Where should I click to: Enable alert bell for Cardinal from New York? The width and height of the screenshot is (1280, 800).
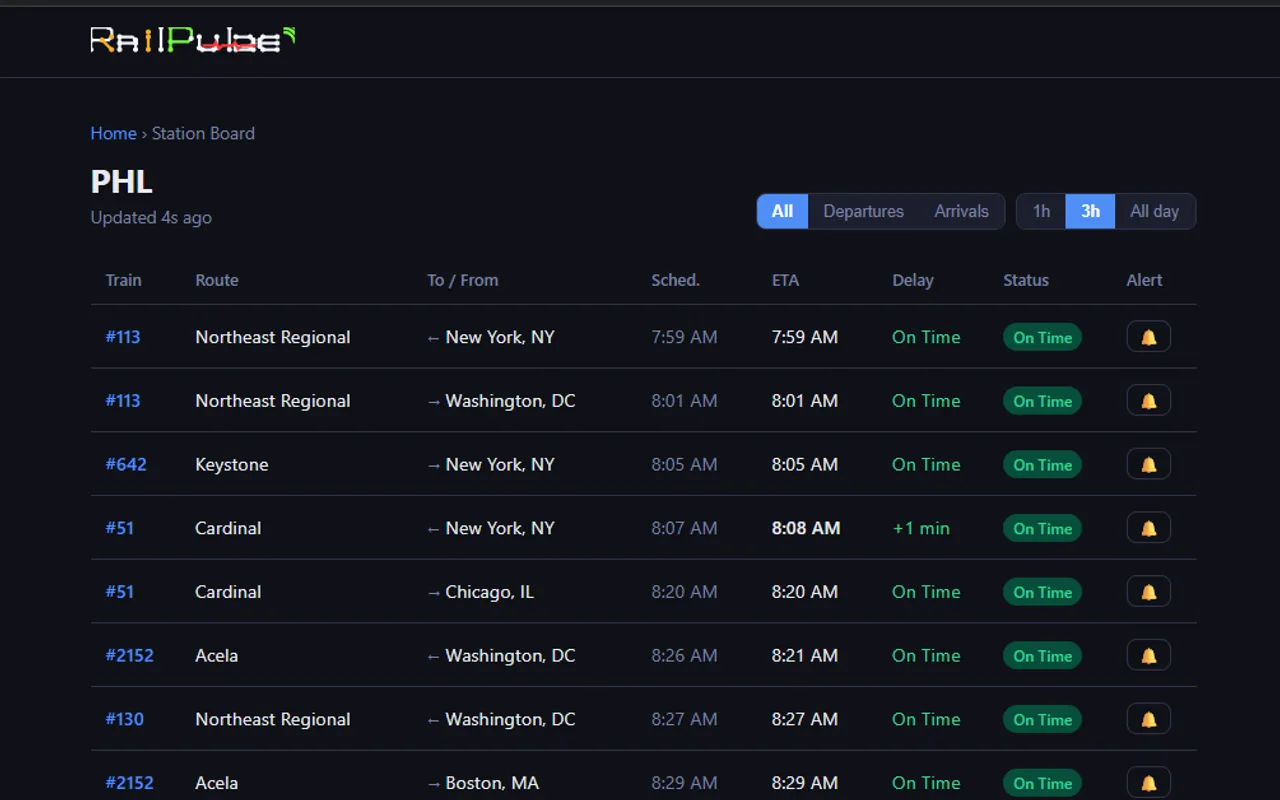[x=1148, y=528]
